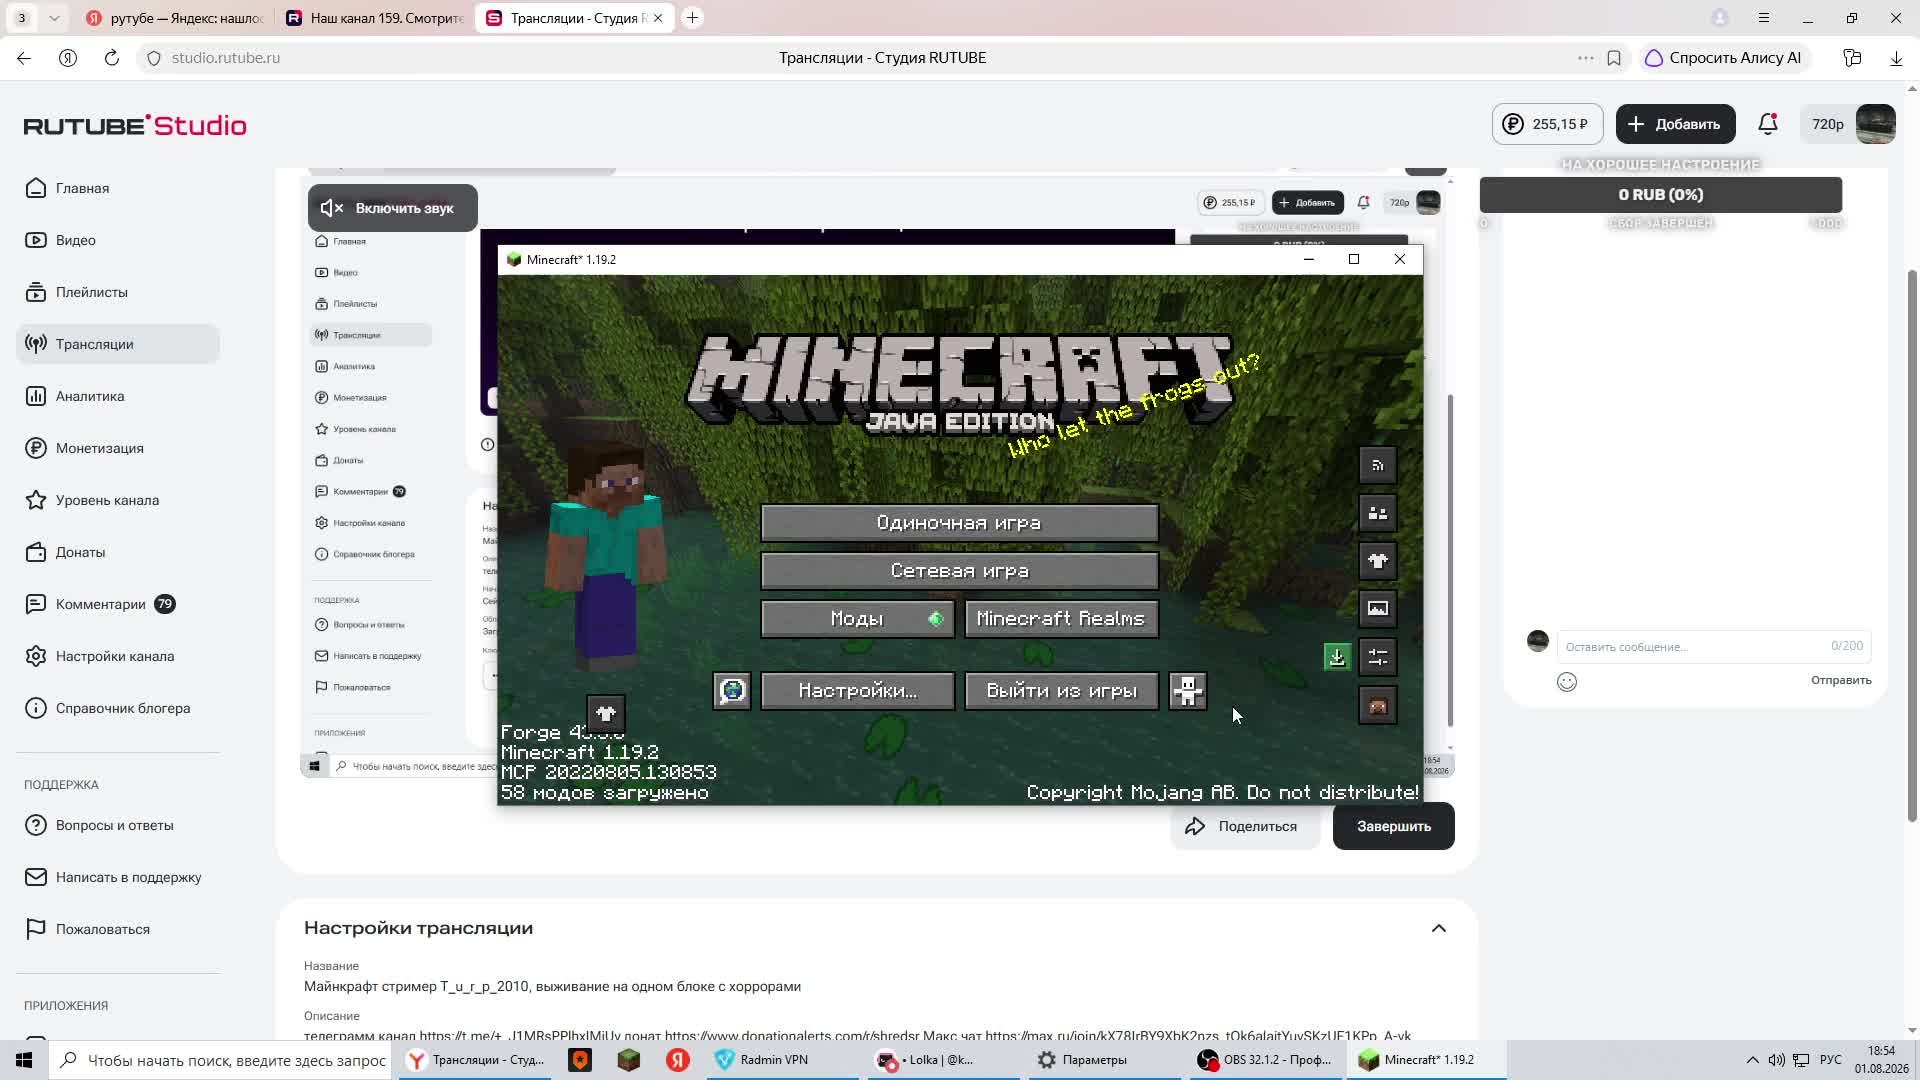Click the 255,15 ₽ balance button
Screen dimensions: 1920x1080
(x=1548, y=124)
